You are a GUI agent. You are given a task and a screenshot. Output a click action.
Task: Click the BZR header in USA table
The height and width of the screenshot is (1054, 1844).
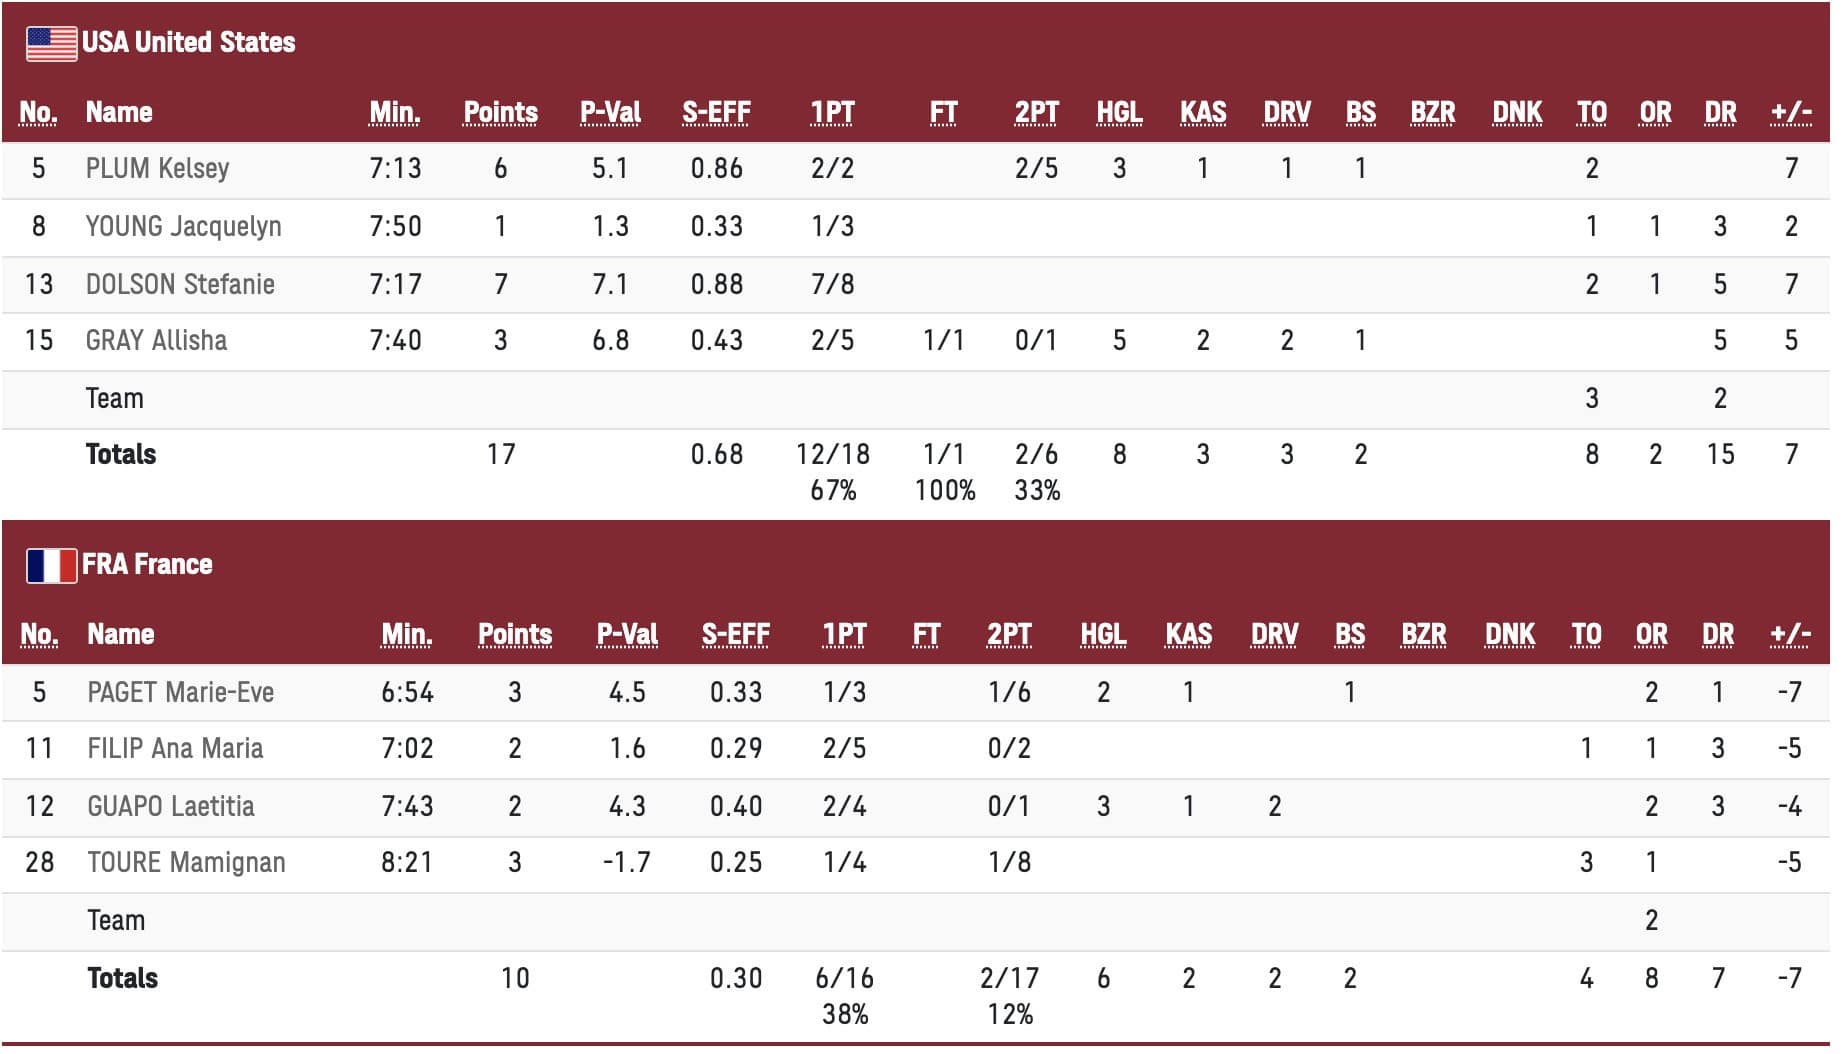tap(1432, 113)
